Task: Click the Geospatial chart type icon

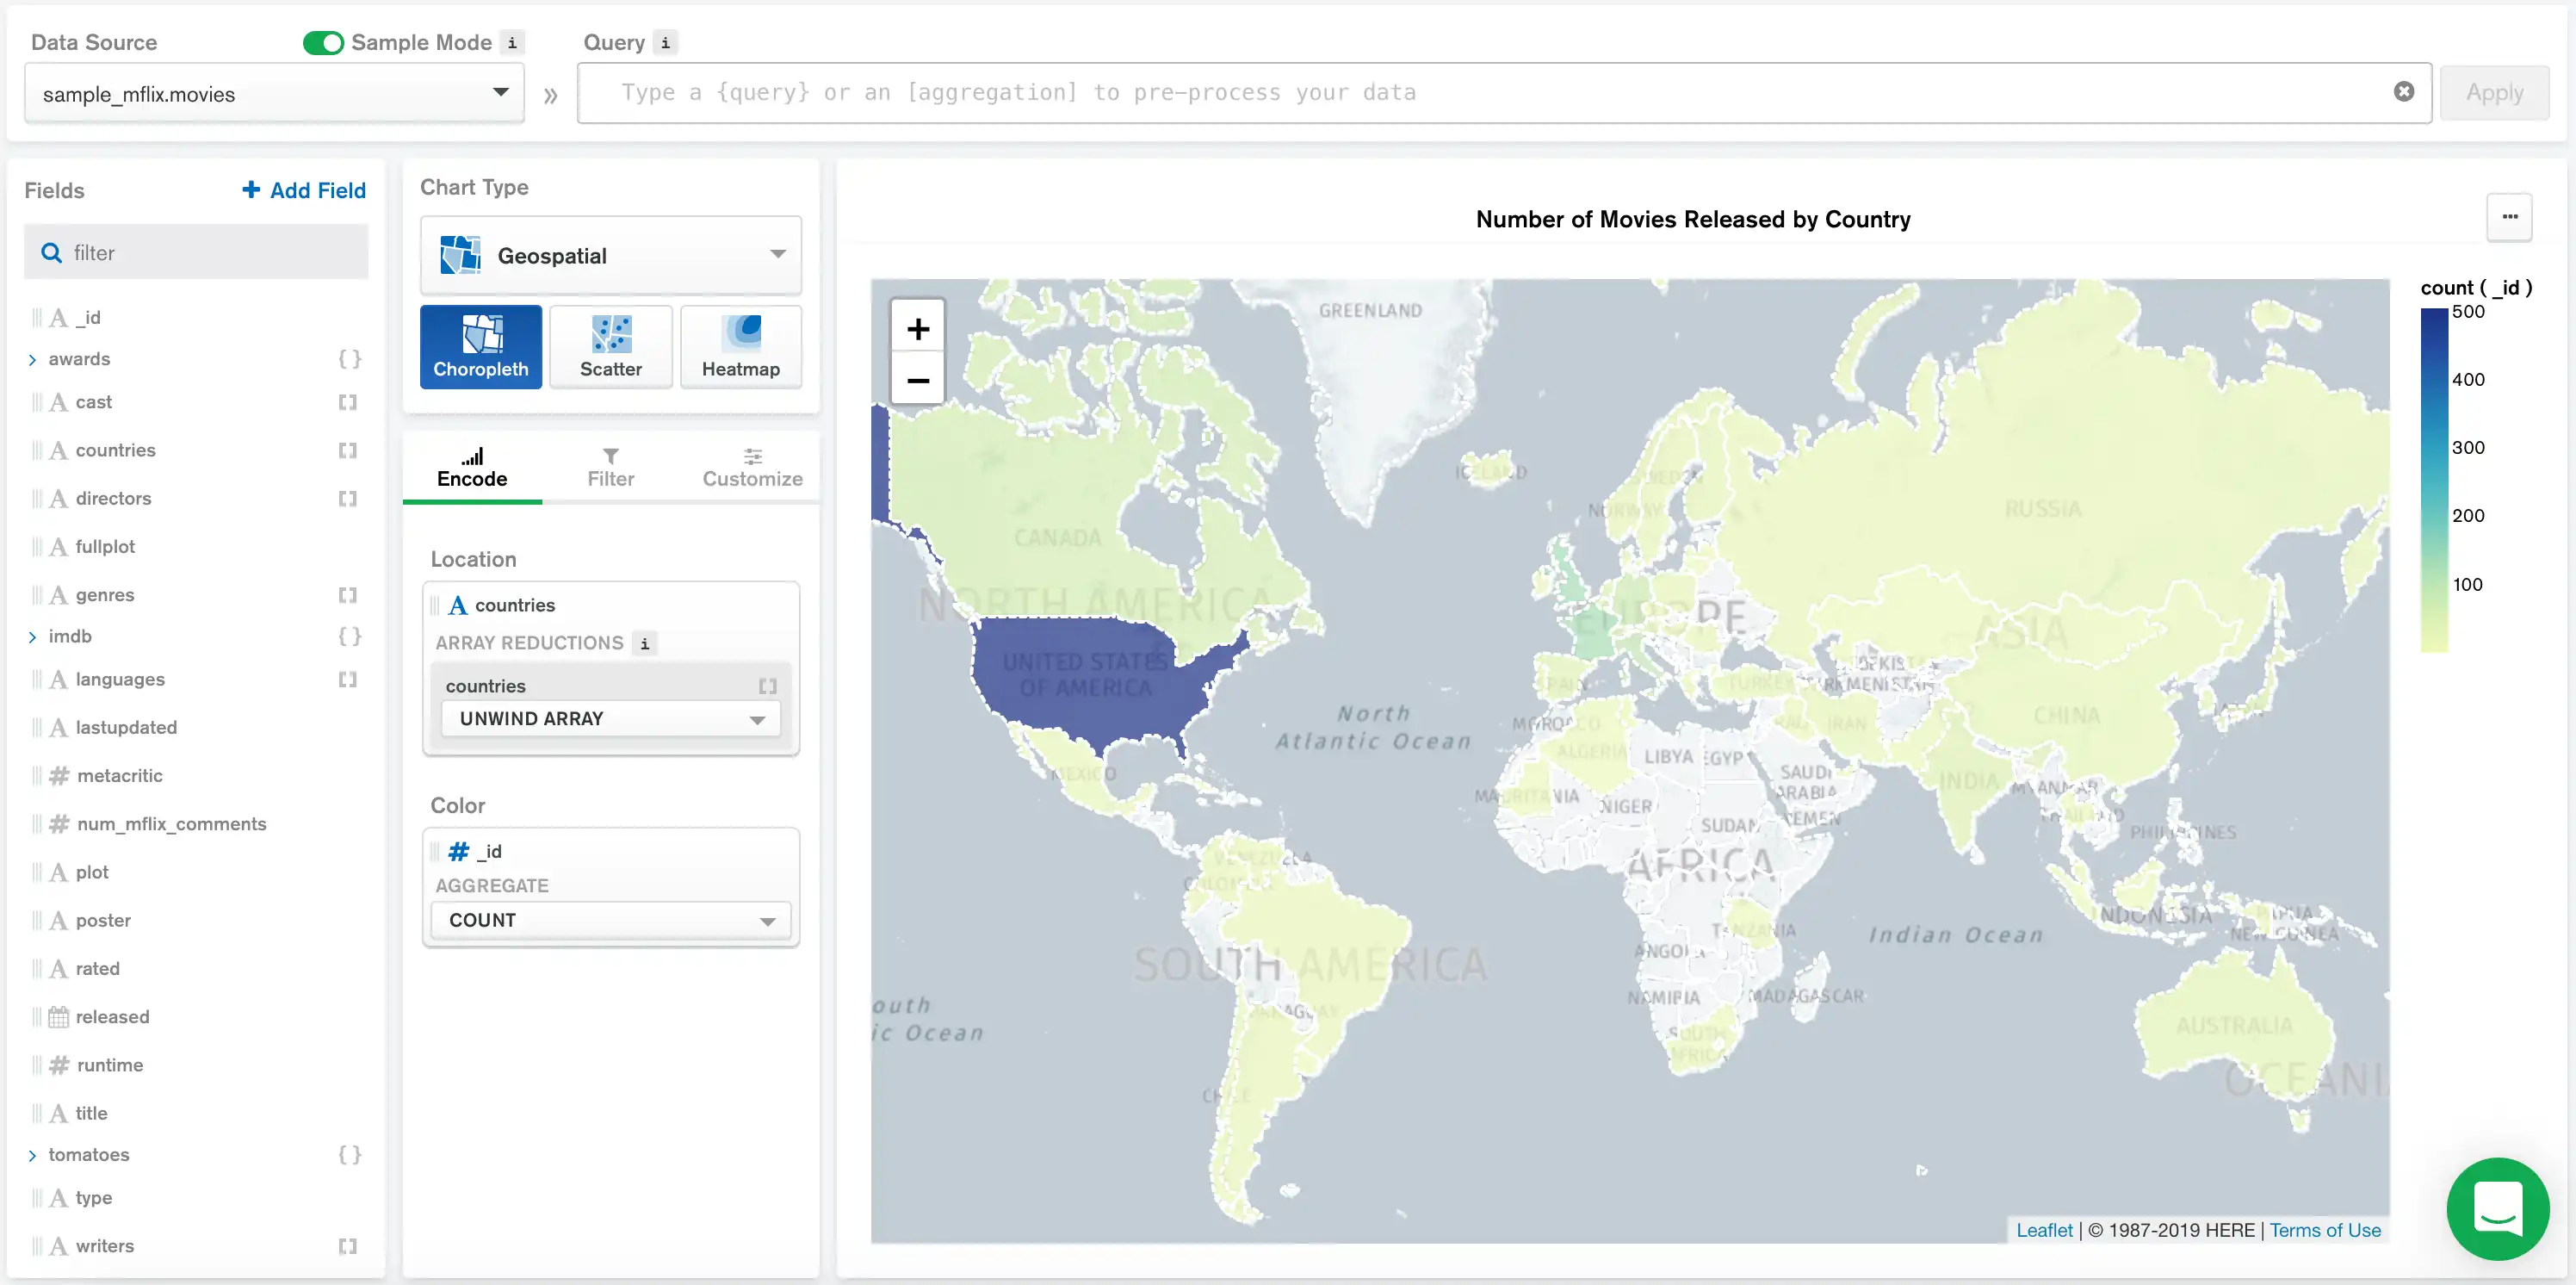Action: click(460, 255)
